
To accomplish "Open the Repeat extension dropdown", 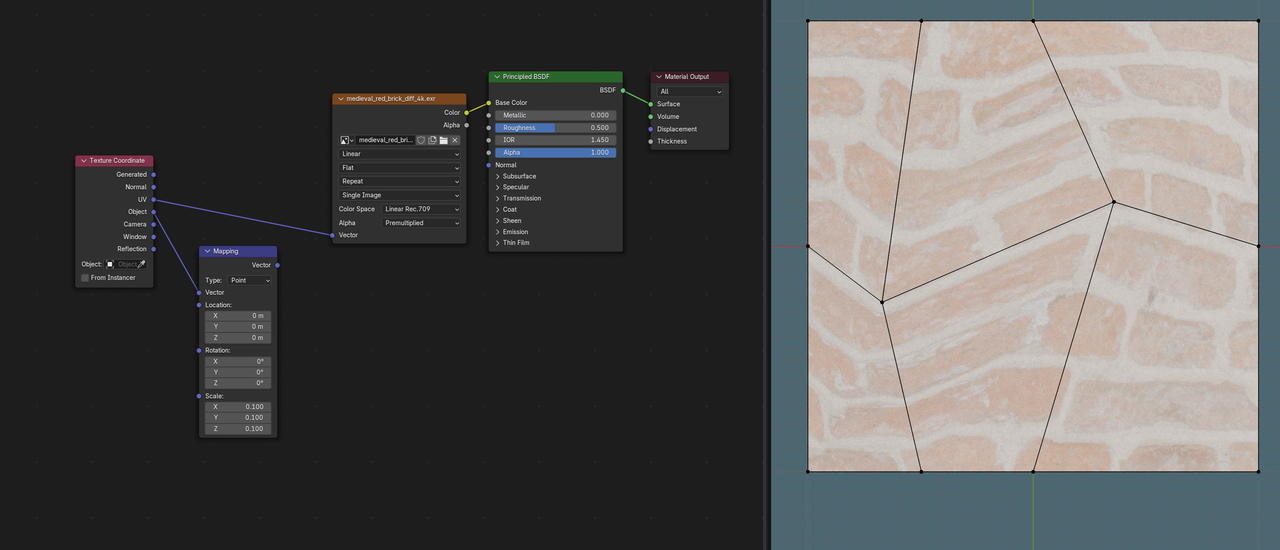I will click(x=399, y=181).
